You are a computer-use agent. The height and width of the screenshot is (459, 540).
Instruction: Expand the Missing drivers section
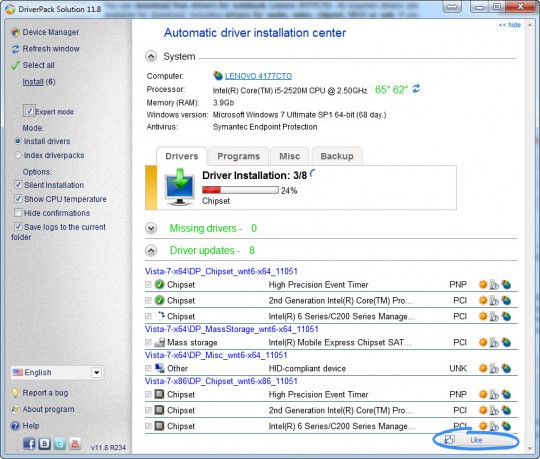151,228
